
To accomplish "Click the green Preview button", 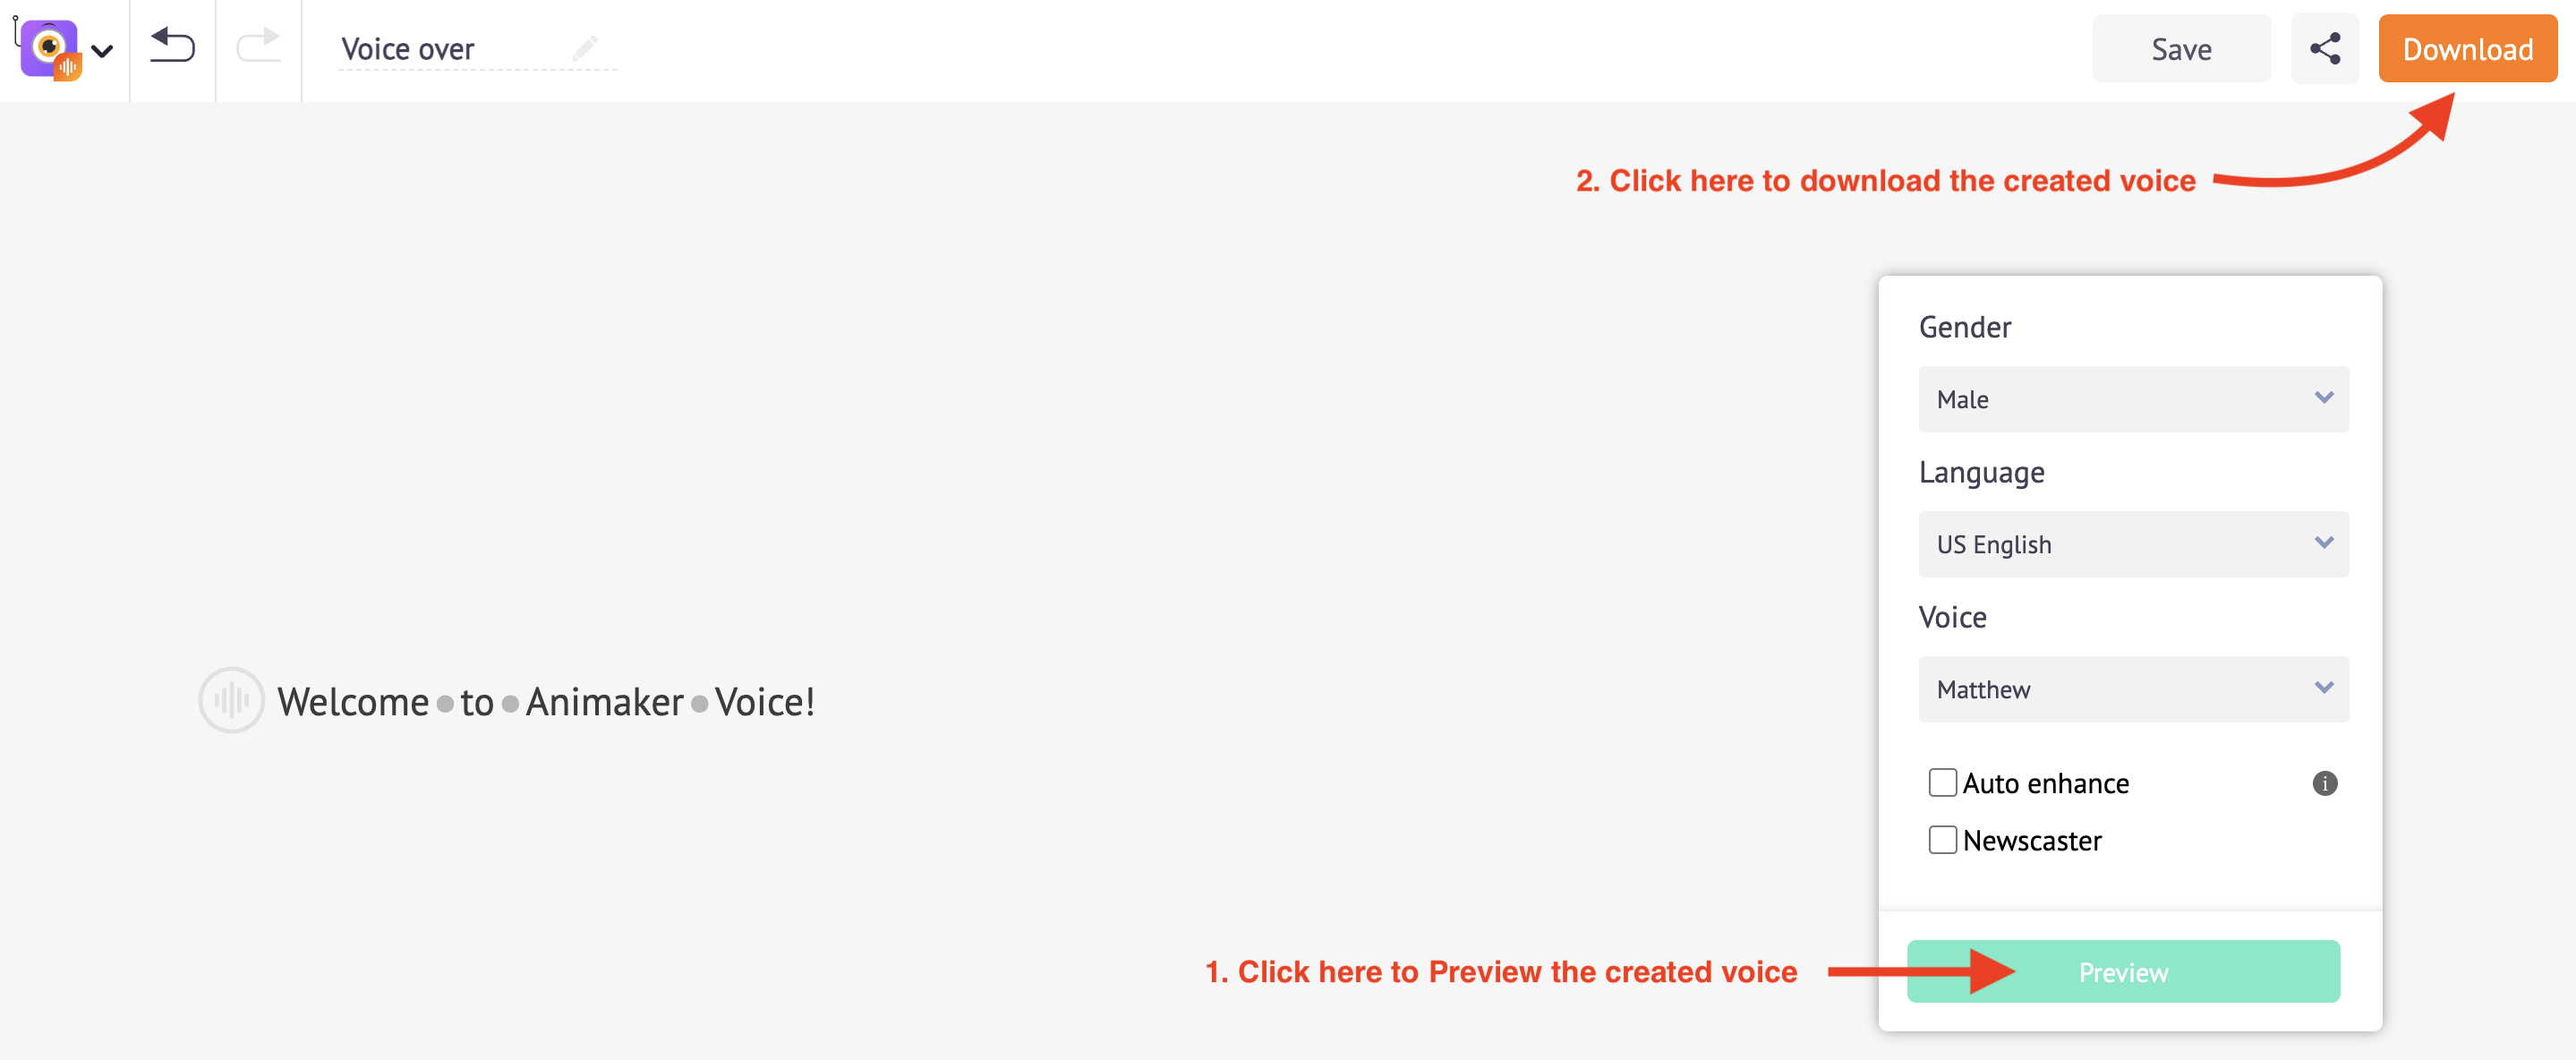I will [2123, 971].
